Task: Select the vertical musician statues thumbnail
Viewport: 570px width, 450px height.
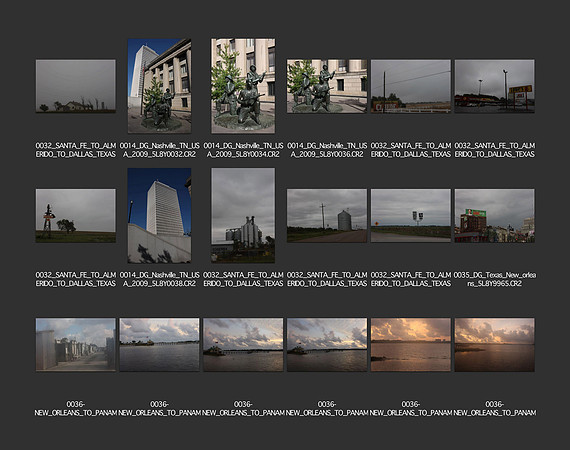Action: coord(243,86)
